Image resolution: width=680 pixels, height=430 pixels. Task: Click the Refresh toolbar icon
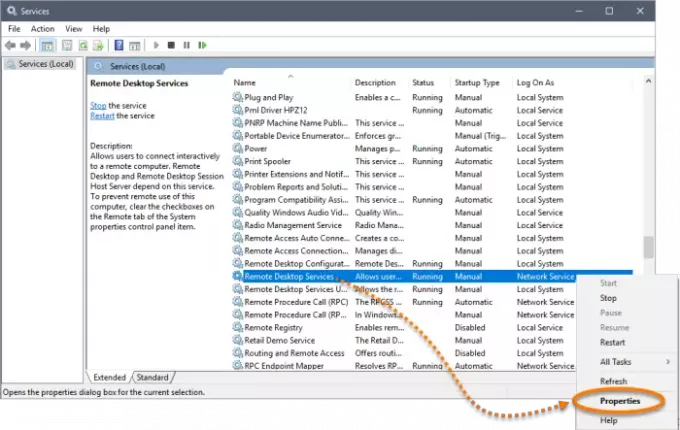83,45
